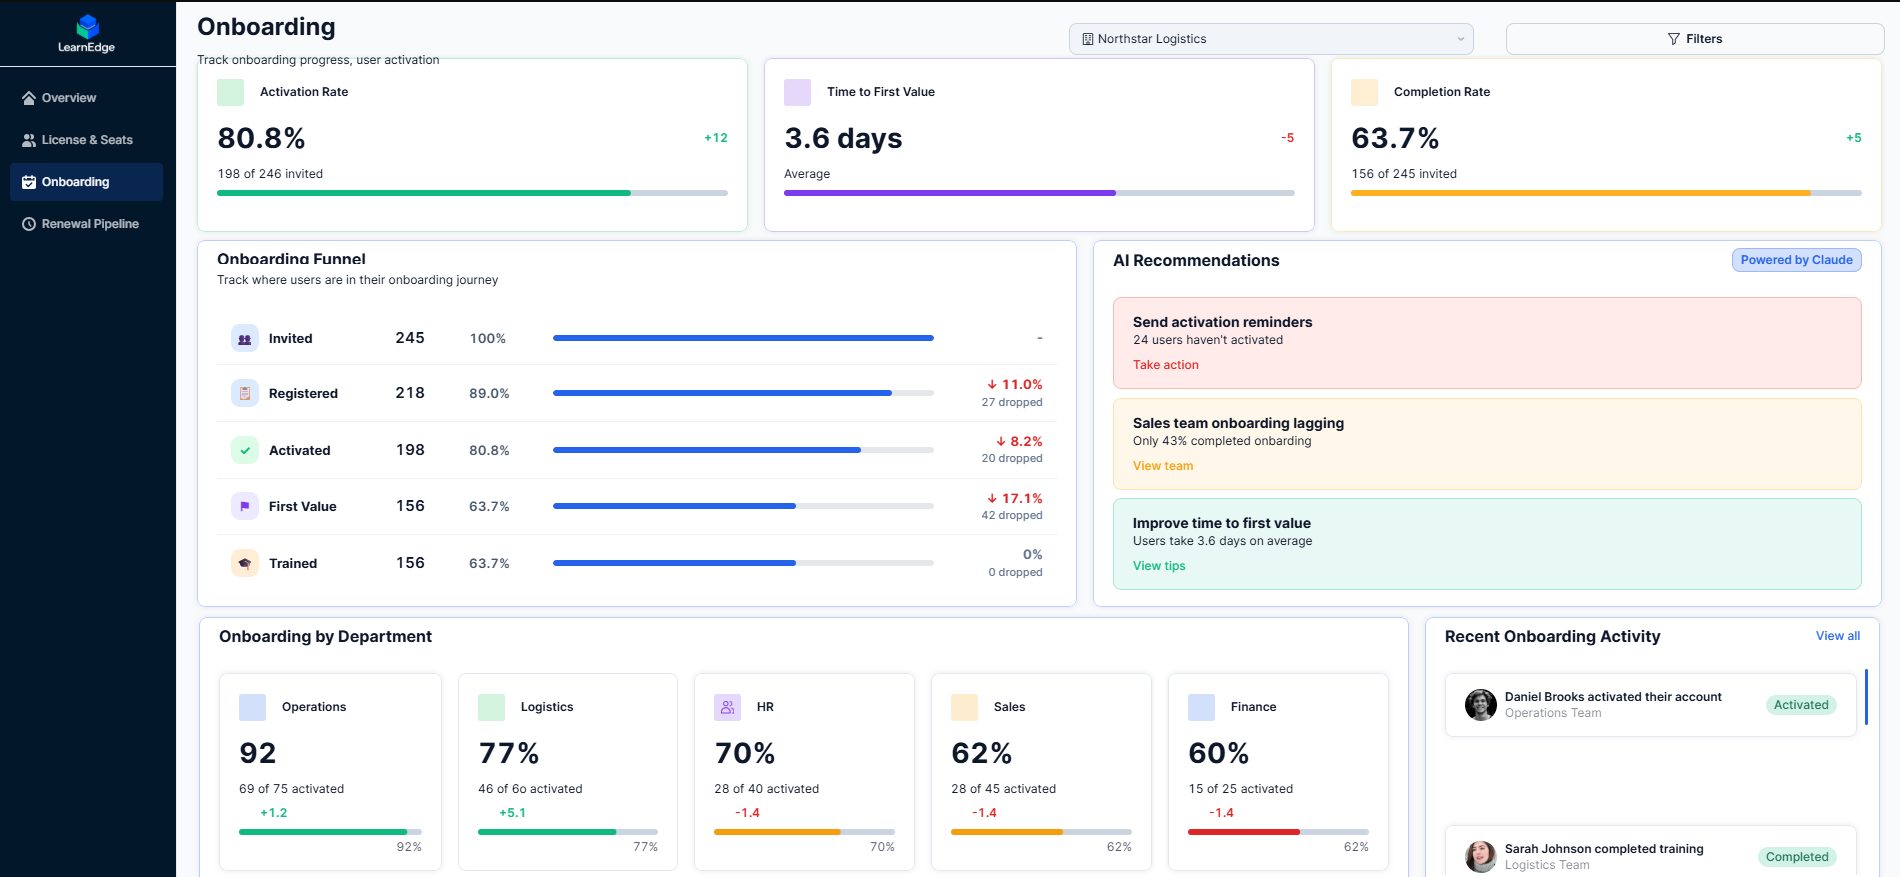This screenshot has width=1900, height=877.
Task: Click Sarah Johnson's avatar photo
Action: tap(1481, 857)
